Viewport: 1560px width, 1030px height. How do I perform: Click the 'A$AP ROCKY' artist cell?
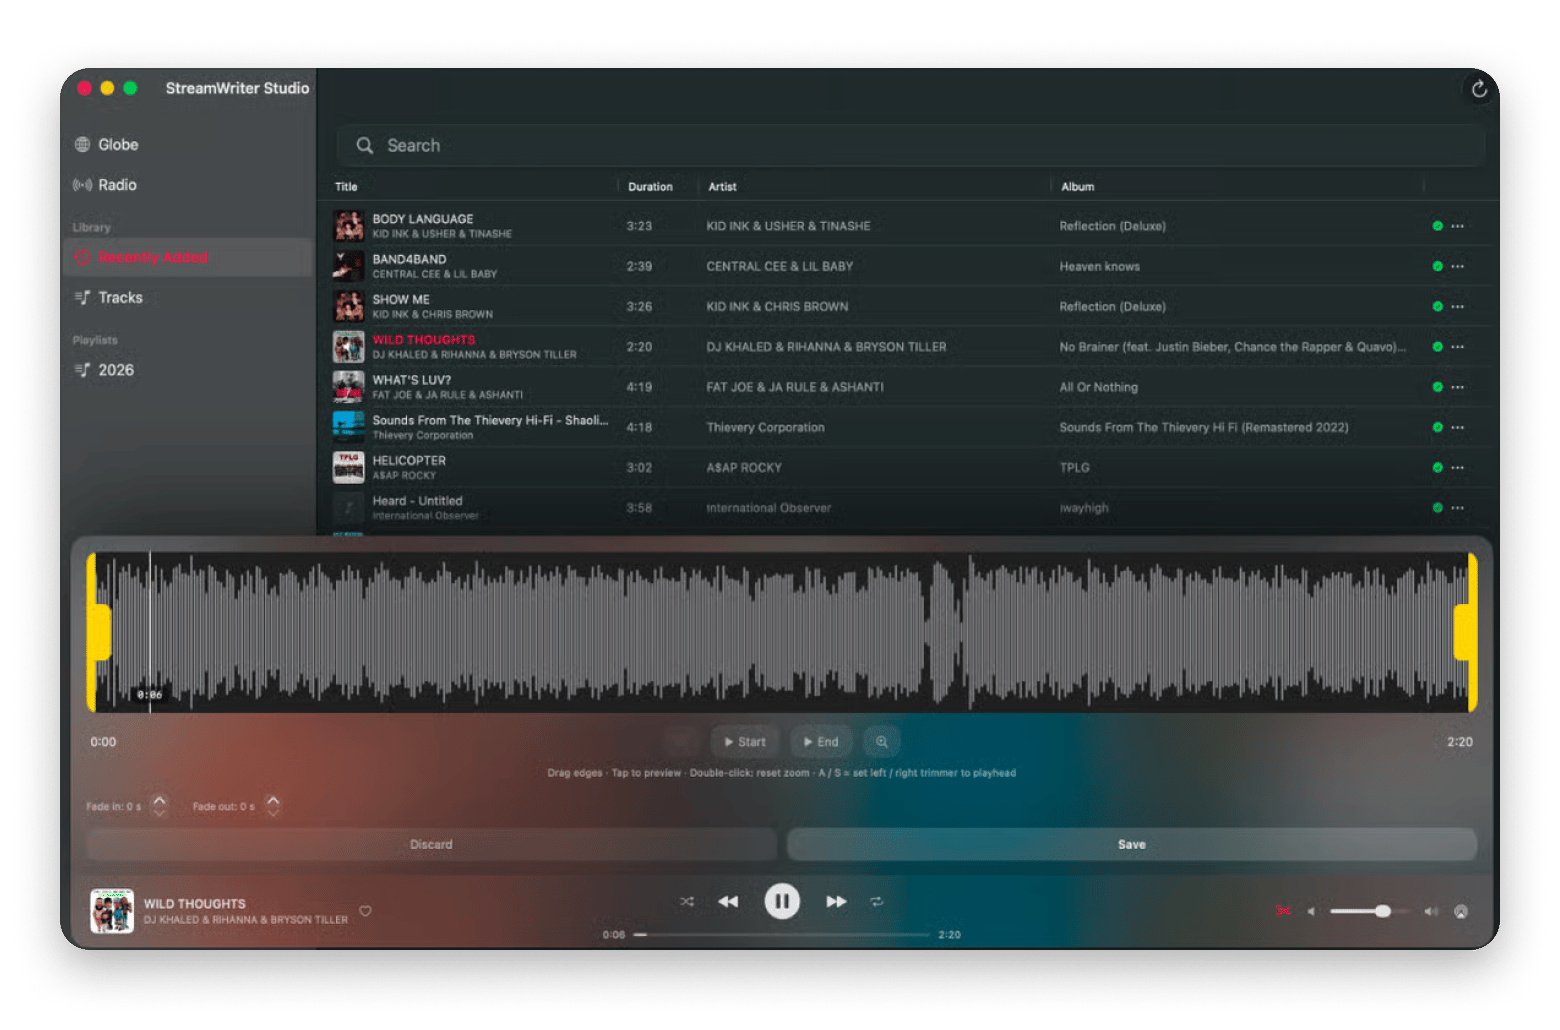(x=744, y=468)
